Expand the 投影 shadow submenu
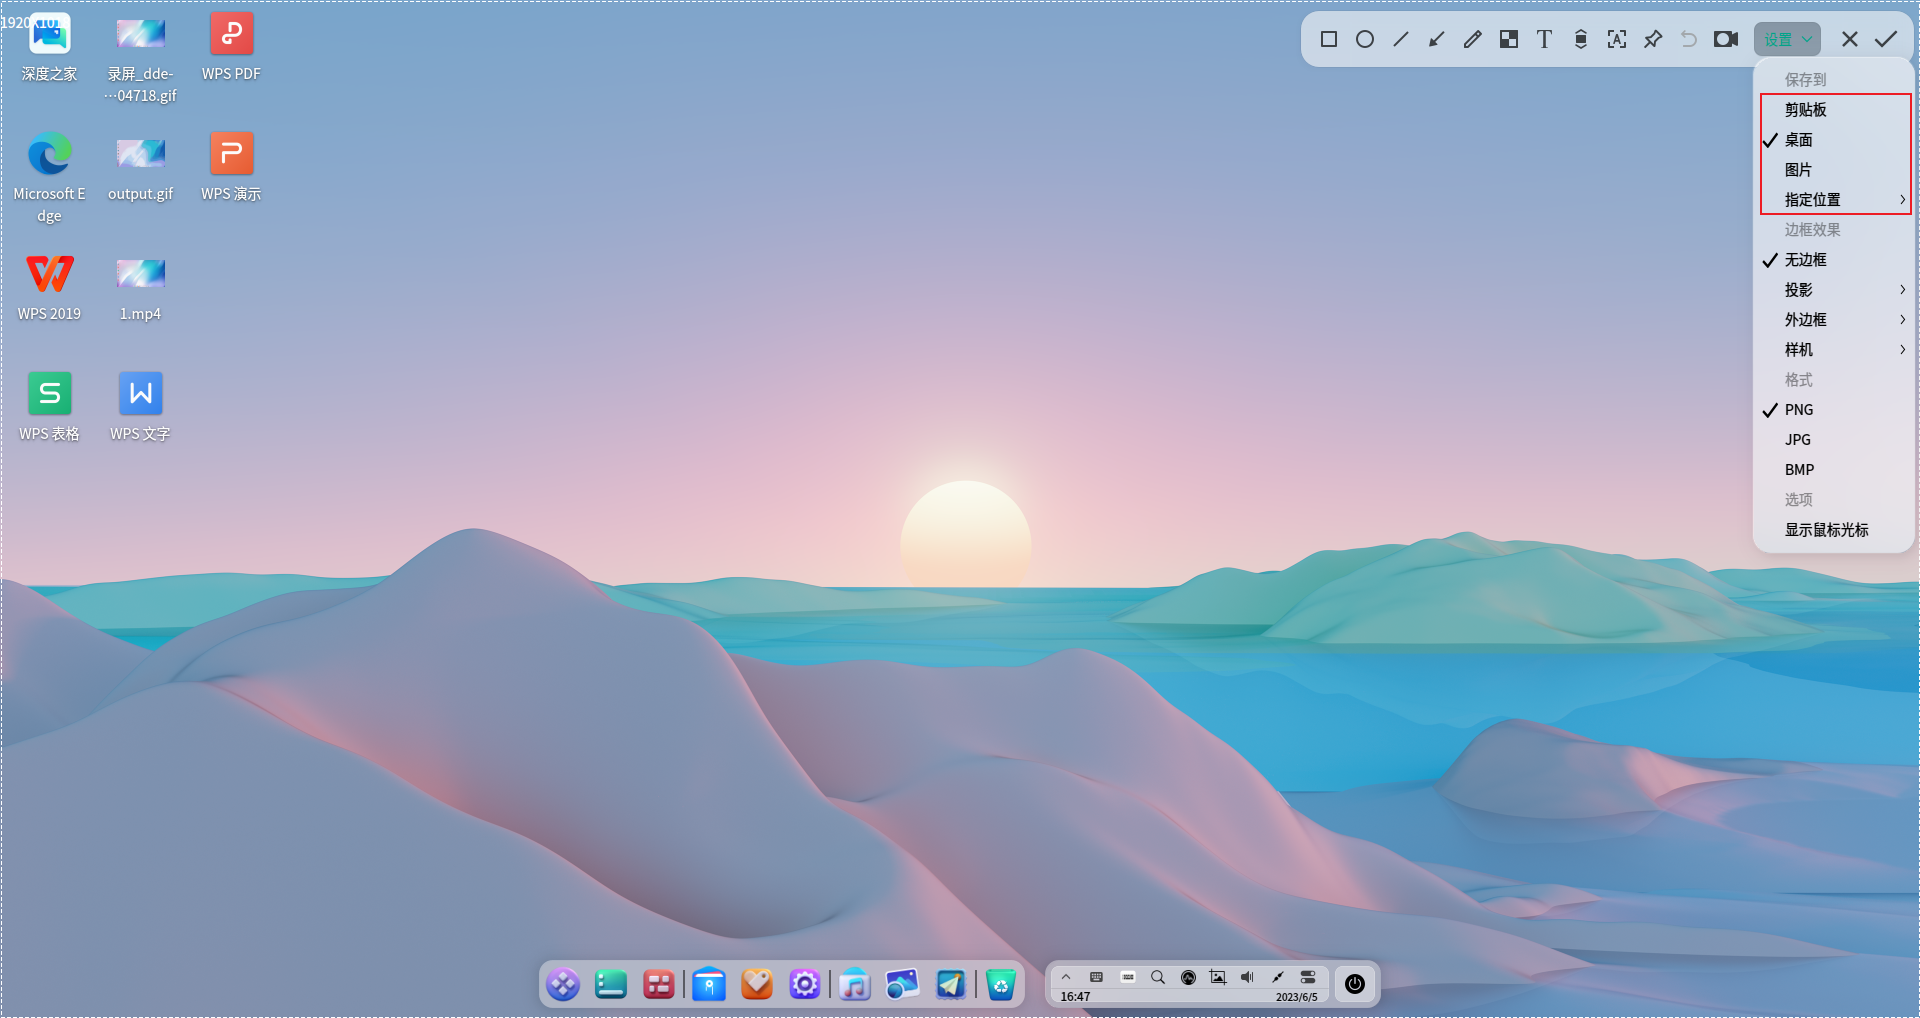Screen dimensions: 1920x1018 pos(1835,290)
